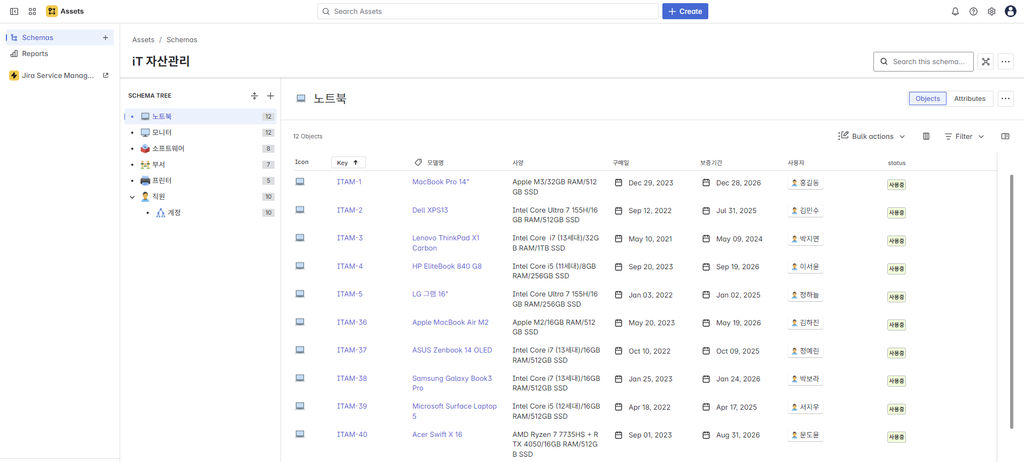This screenshot has width=1024, height=462.
Task: Open Jira Service Management sidebar item
Action: coord(59,75)
